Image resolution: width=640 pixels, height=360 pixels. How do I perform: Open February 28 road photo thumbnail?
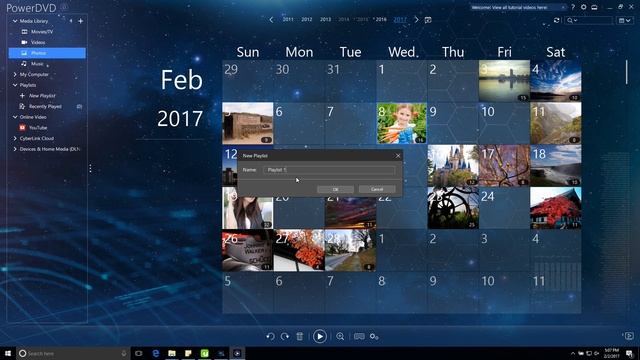(x=350, y=251)
